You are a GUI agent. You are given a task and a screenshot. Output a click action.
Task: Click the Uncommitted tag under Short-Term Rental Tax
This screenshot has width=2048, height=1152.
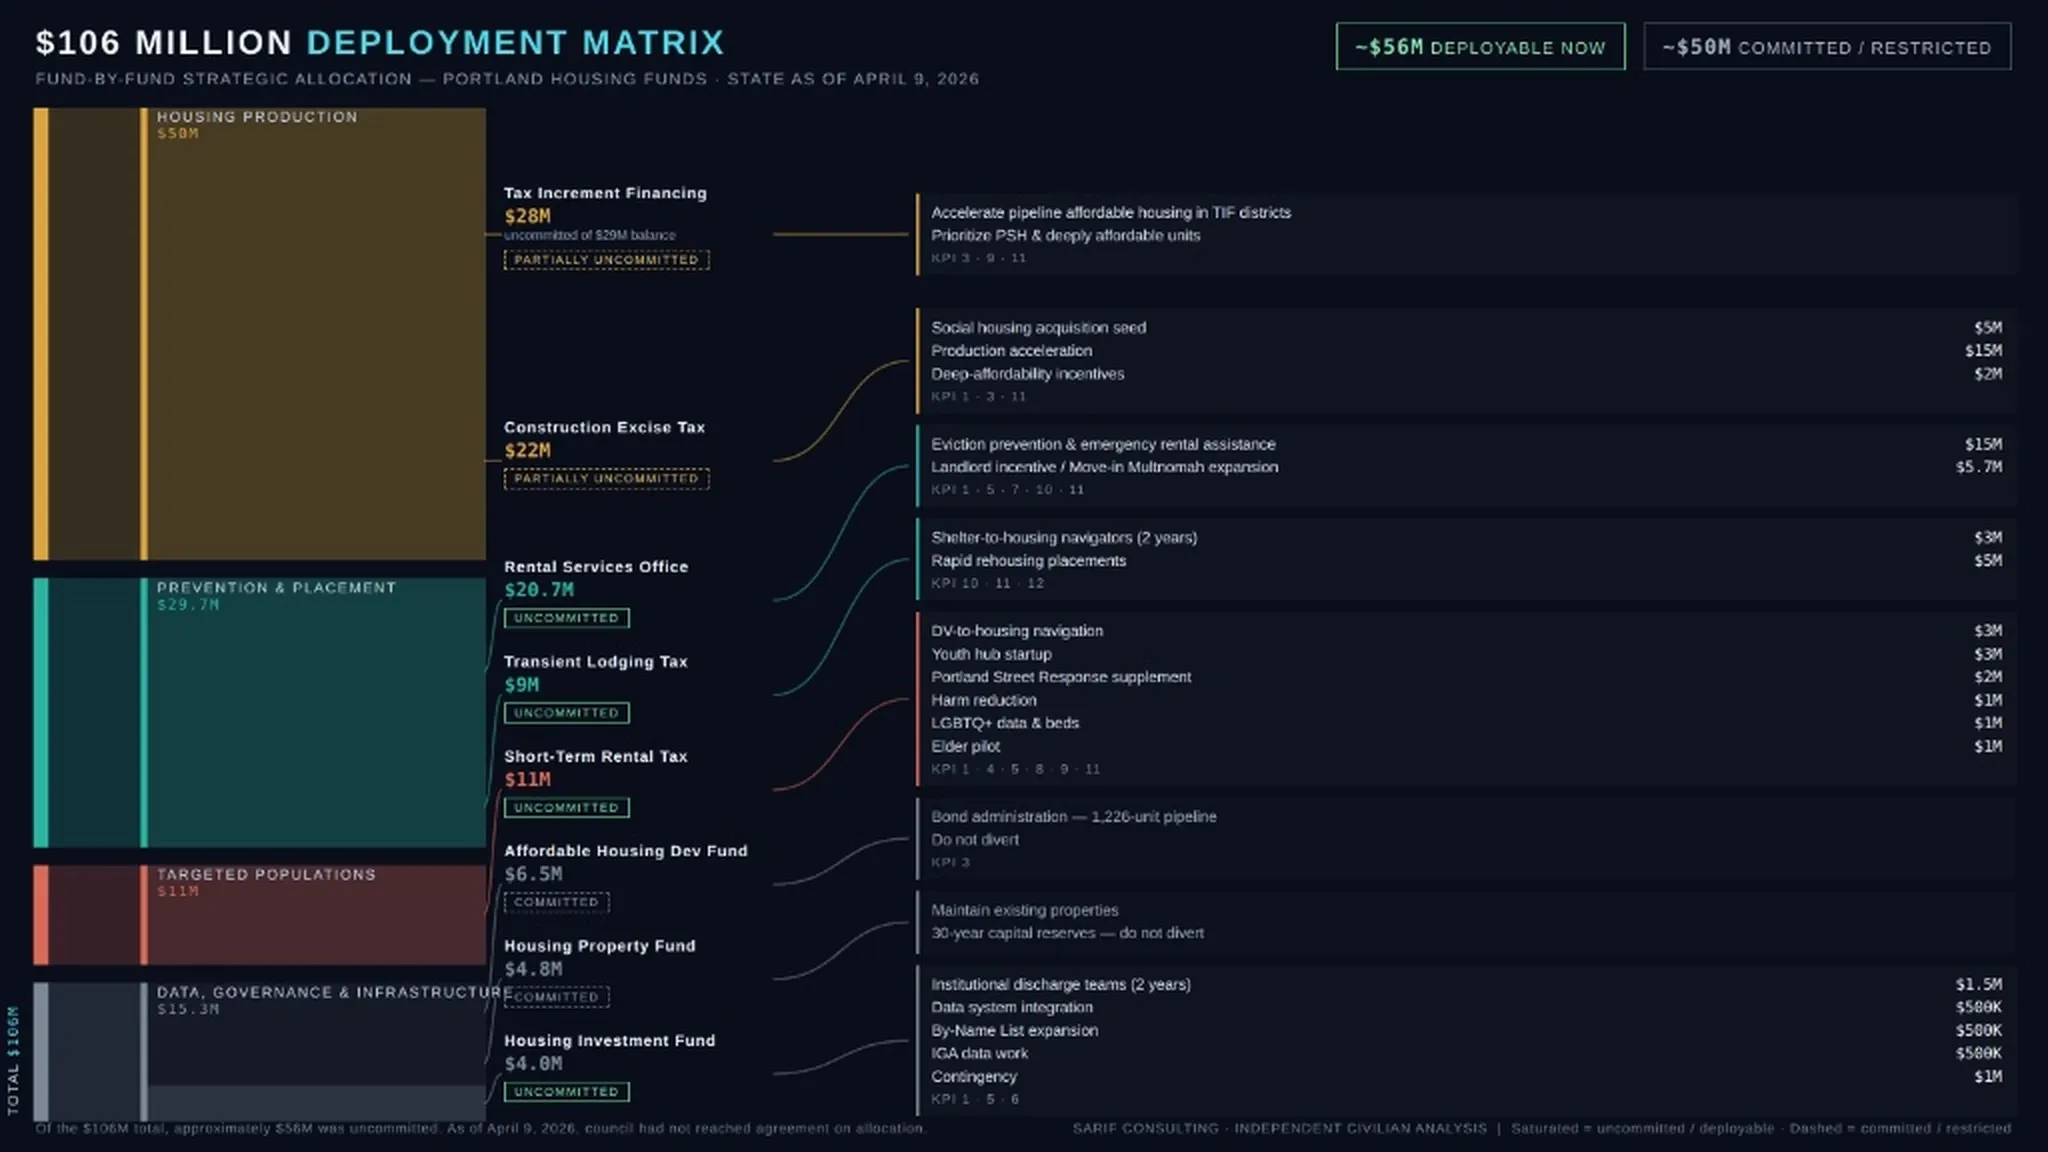(x=566, y=808)
